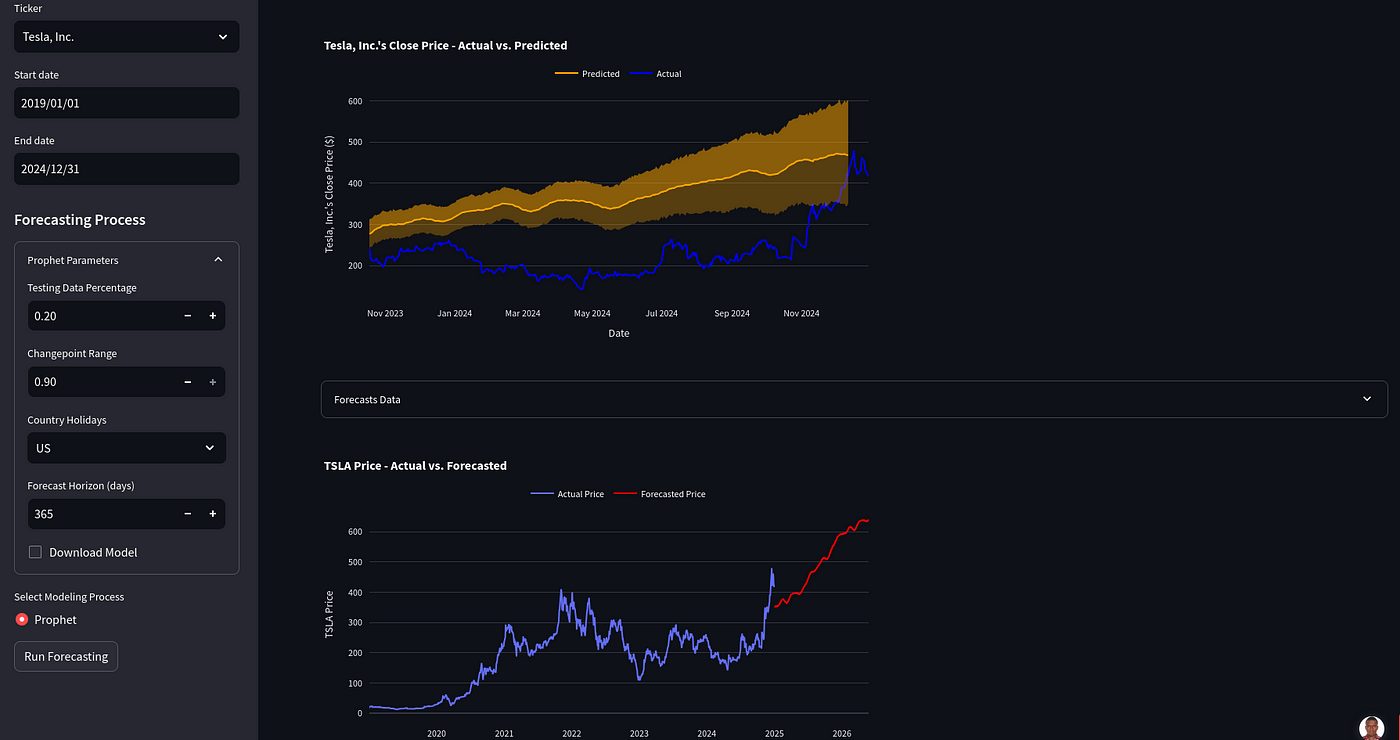Click the 2026 axis label in lower chart
The width and height of the screenshot is (1400, 740).
coord(842,733)
